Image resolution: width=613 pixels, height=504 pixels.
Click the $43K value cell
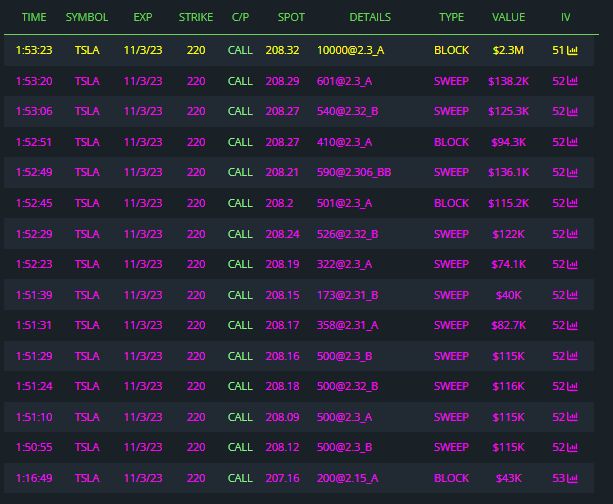click(x=508, y=478)
